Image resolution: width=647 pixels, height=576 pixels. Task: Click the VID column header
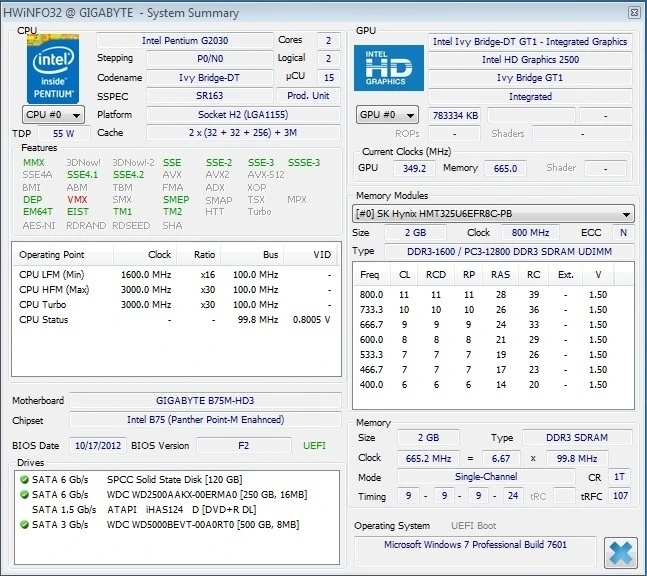click(311, 255)
